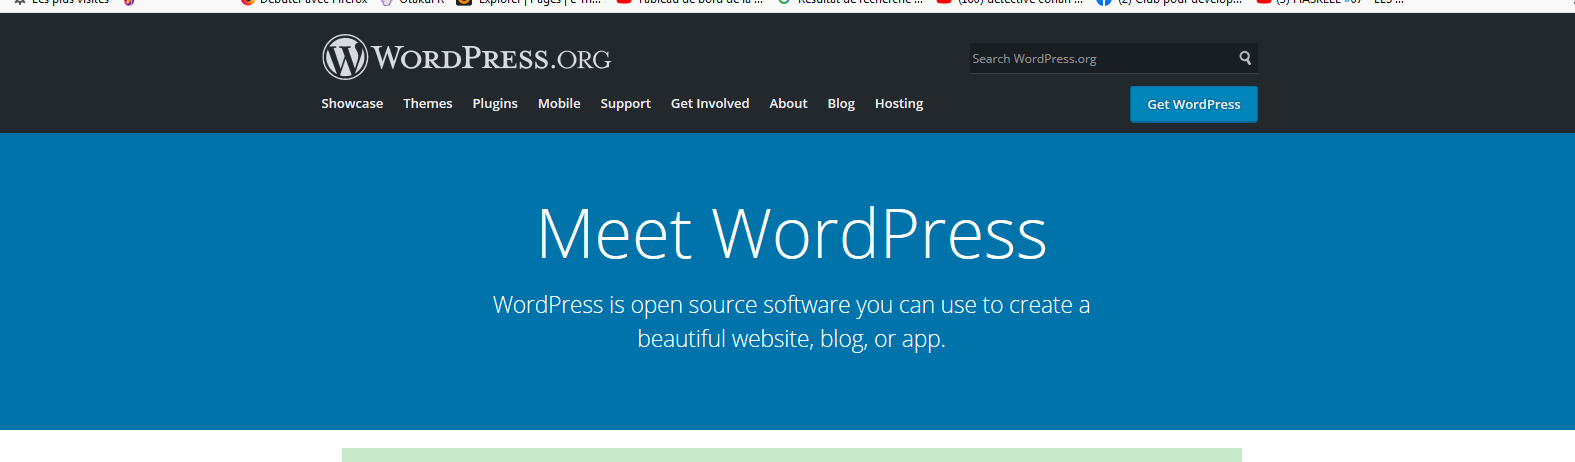Click the search magnifier icon
The height and width of the screenshot is (462, 1575).
[1245, 58]
